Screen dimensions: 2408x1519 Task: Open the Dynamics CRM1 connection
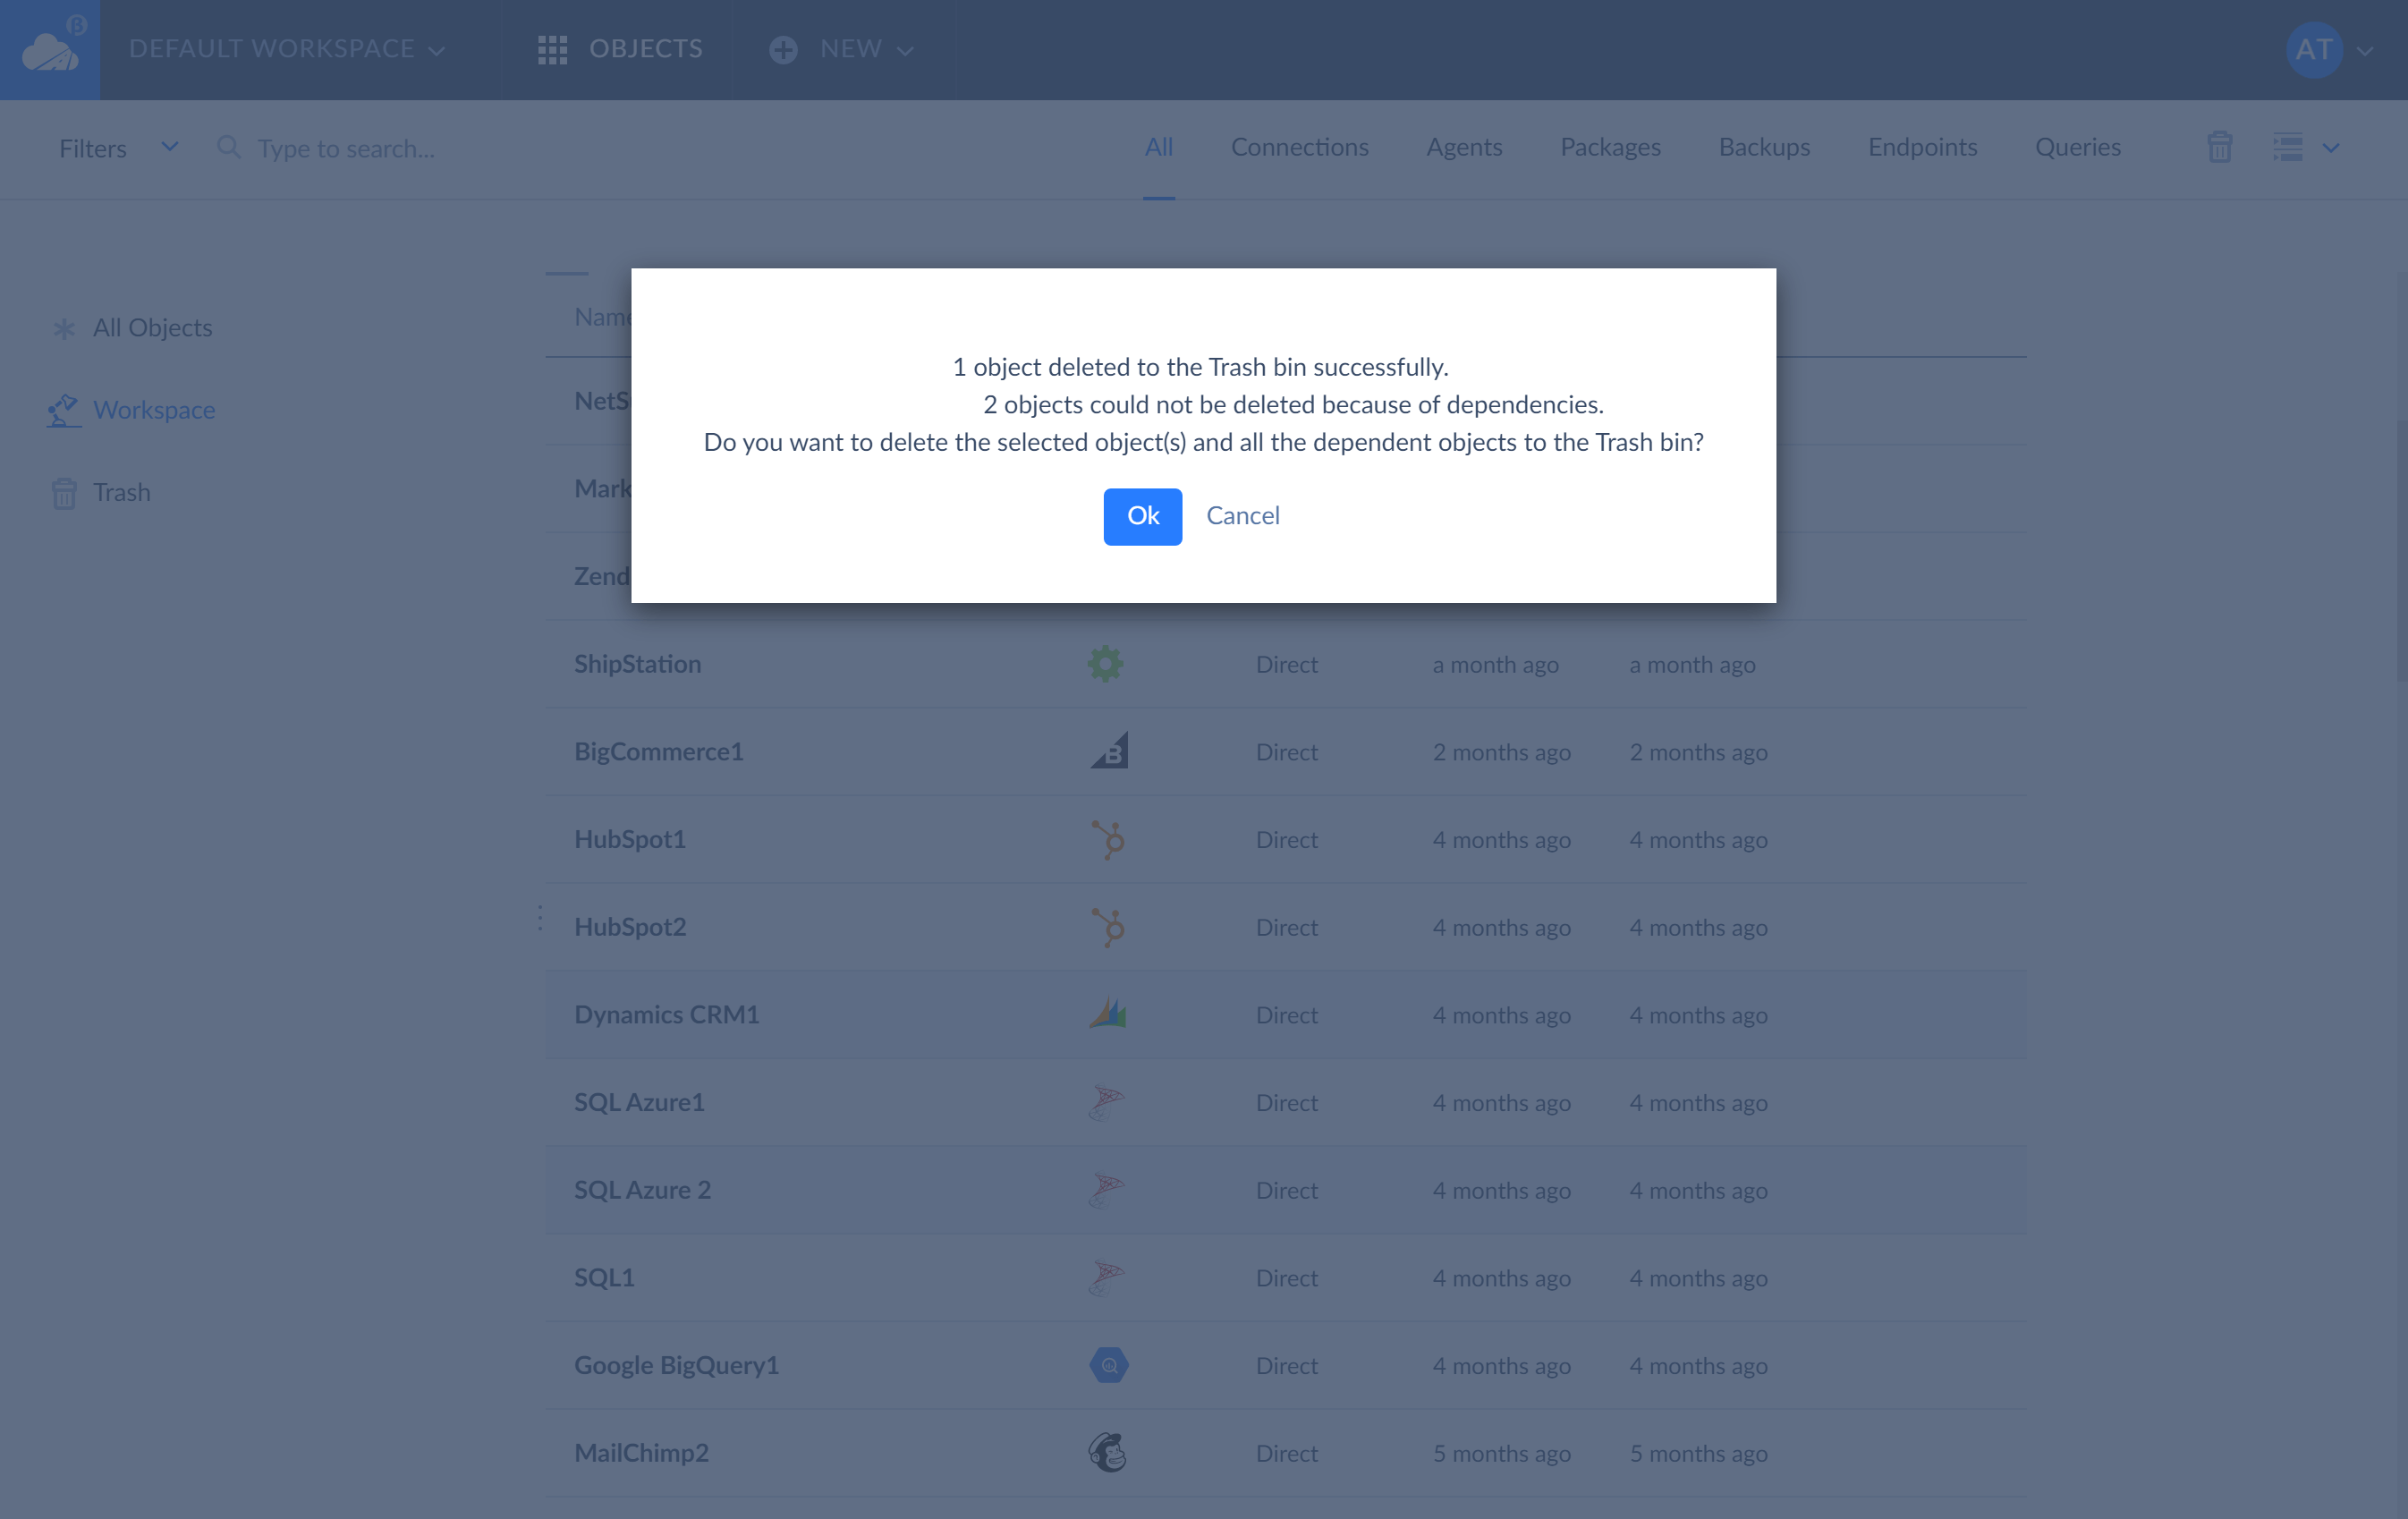(x=666, y=1014)
